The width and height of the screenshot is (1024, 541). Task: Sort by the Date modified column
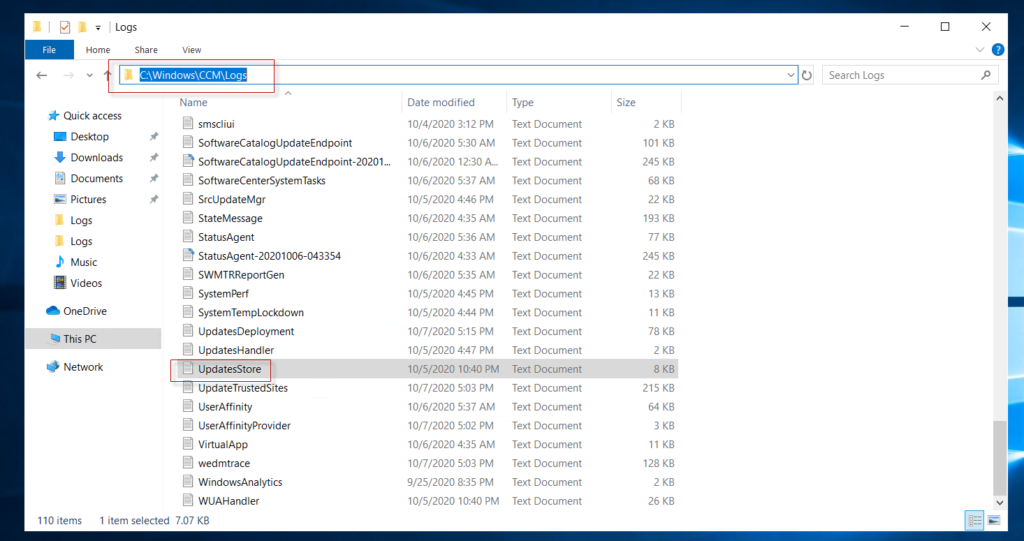441,103
